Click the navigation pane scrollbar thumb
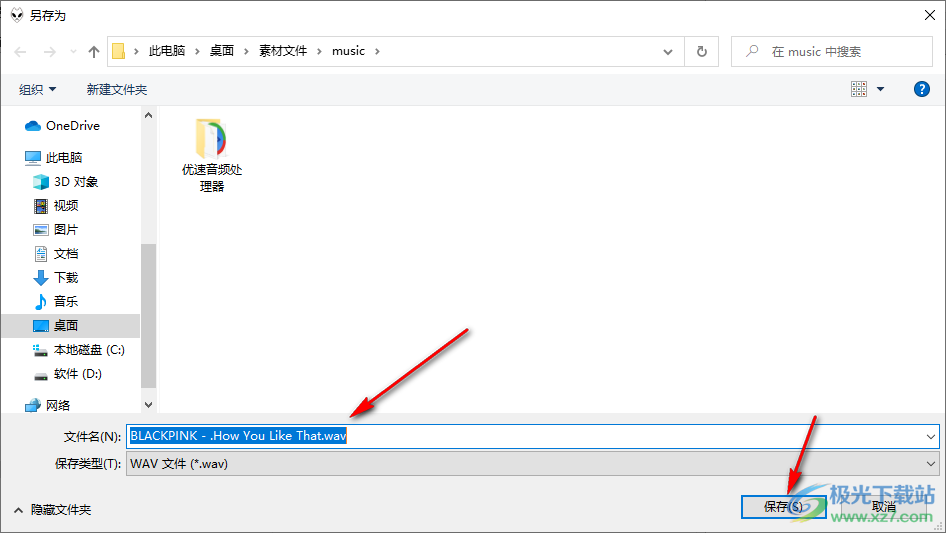This screenshot has width=946, height=533. 148,316
